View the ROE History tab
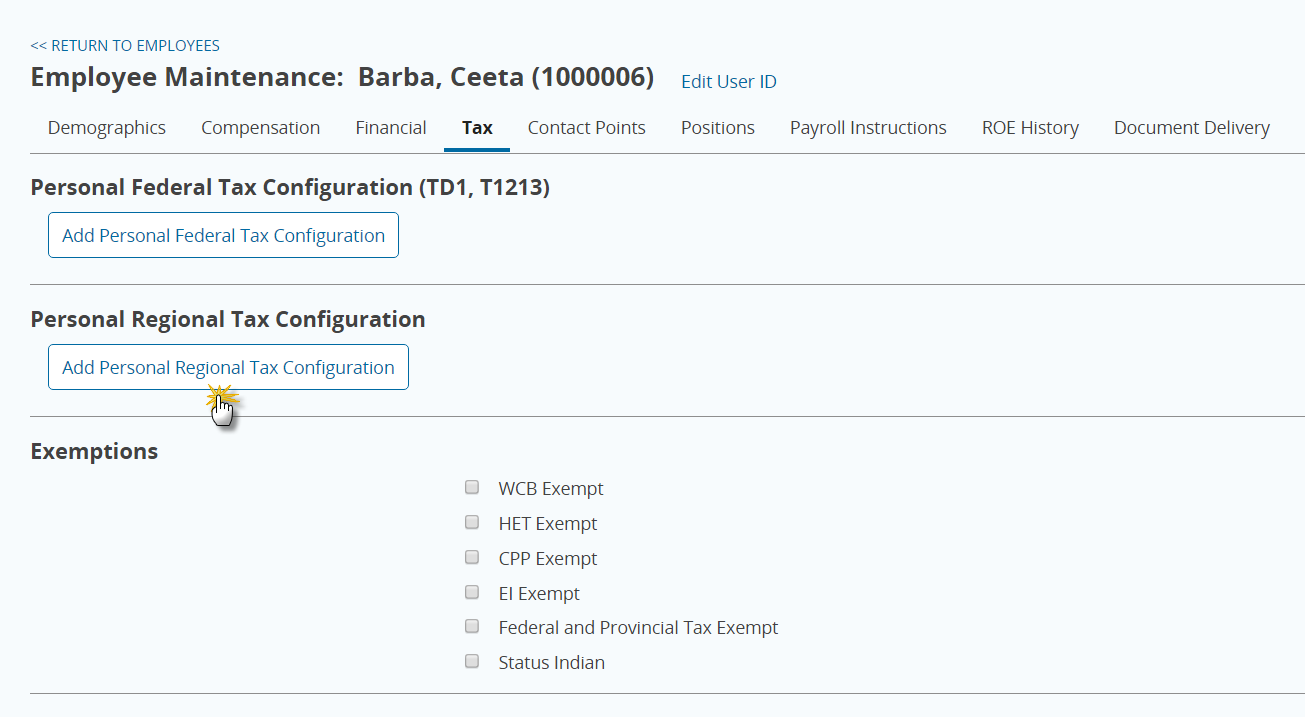This screenshot has width=1305, height=717. coord(1030,128)
